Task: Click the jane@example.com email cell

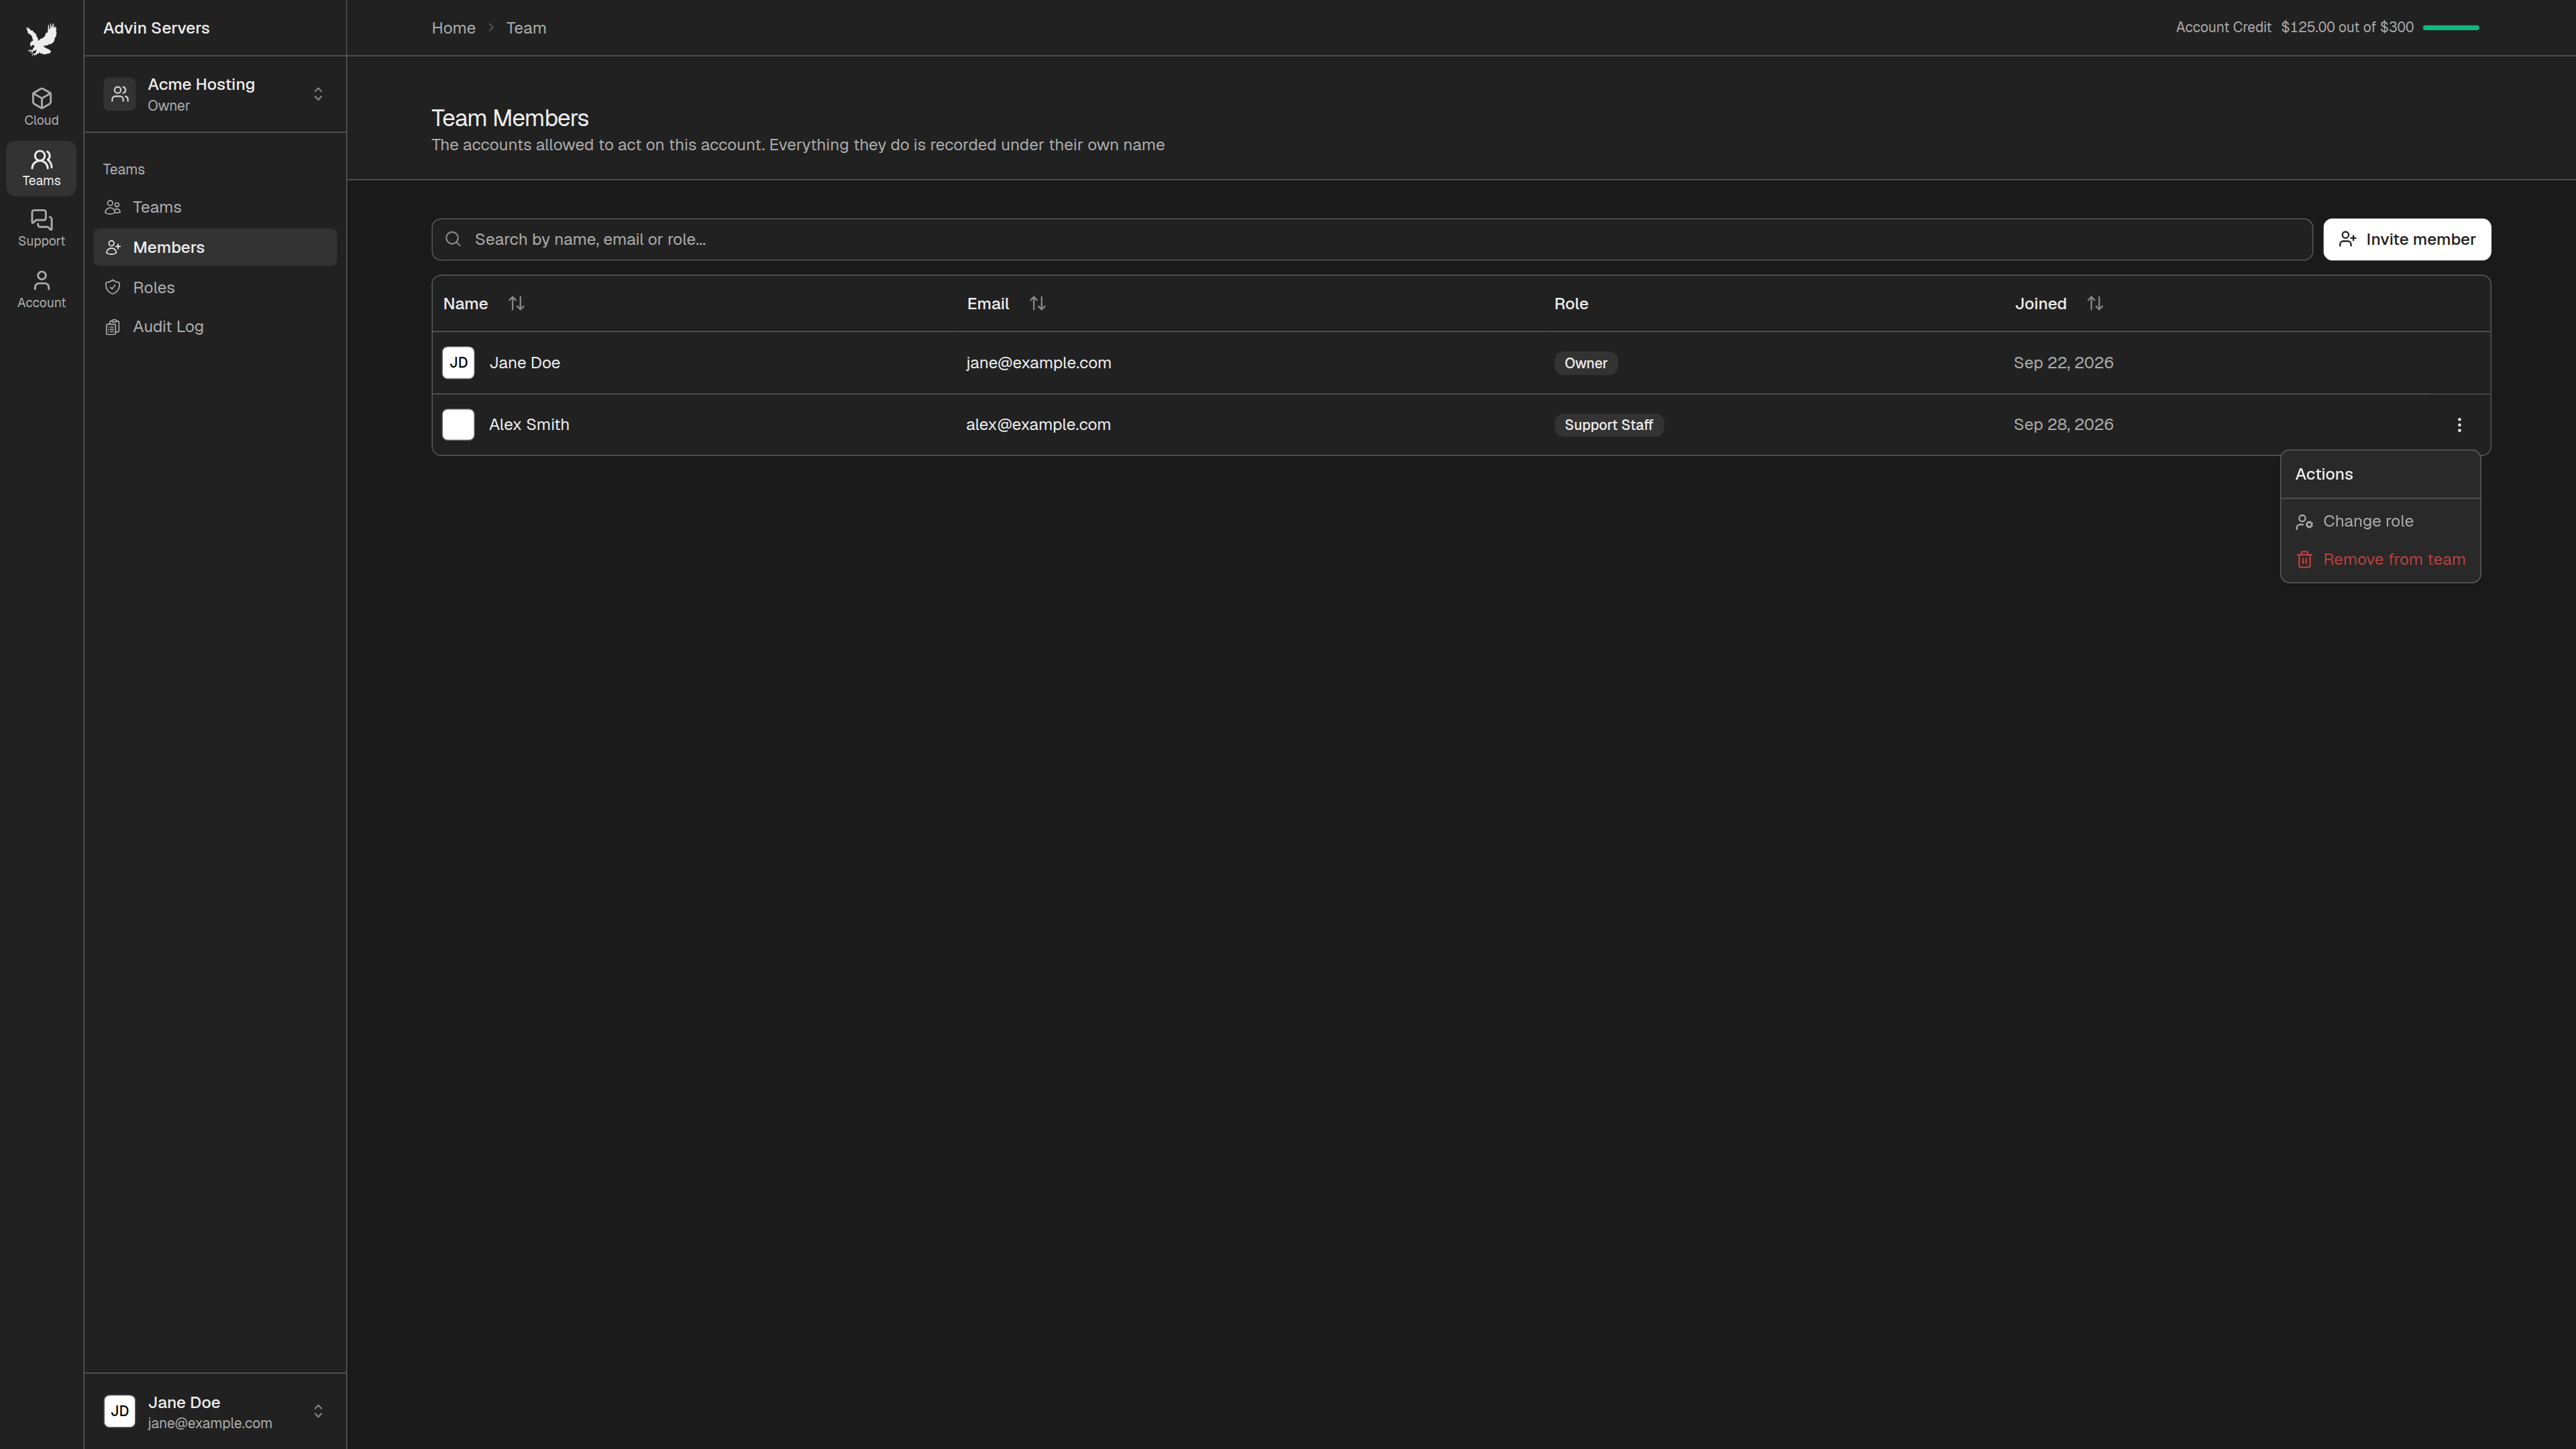Action: (1038, 363)
